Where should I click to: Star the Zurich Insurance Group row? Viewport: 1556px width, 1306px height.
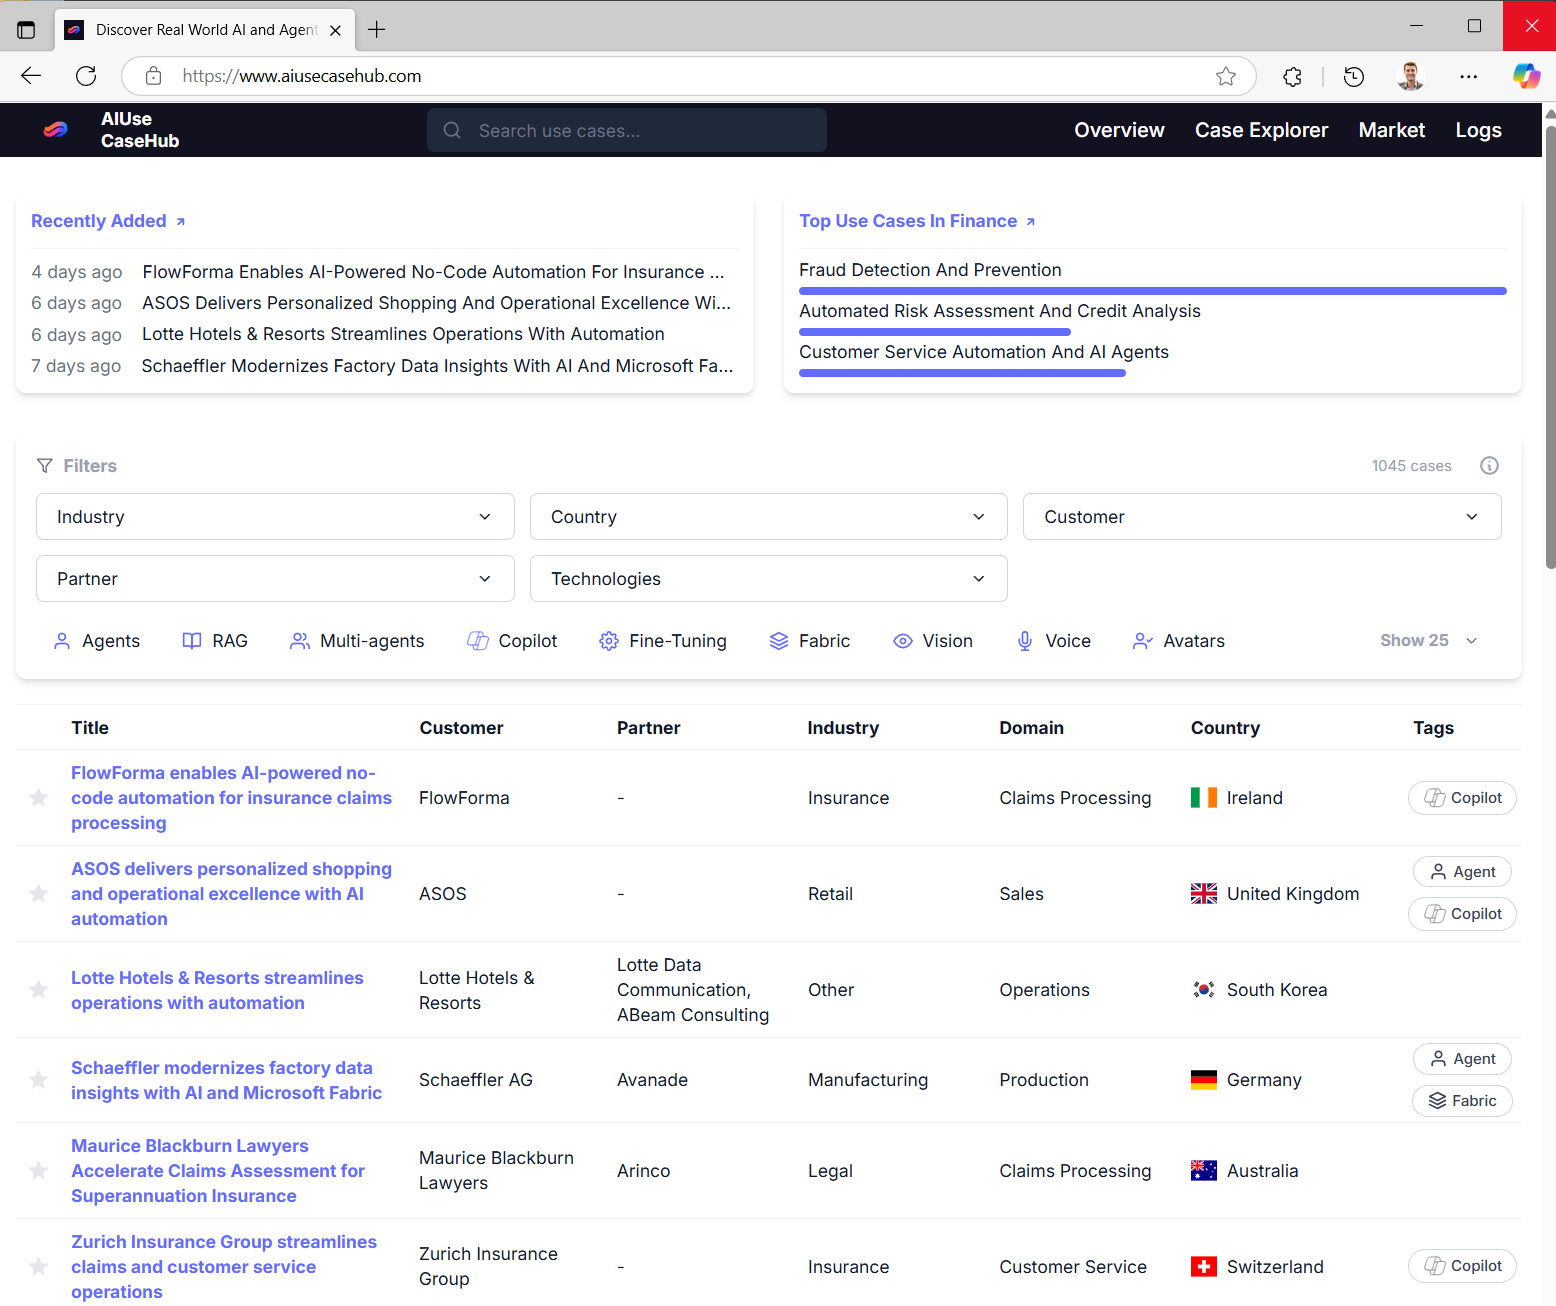[38, 1267]
